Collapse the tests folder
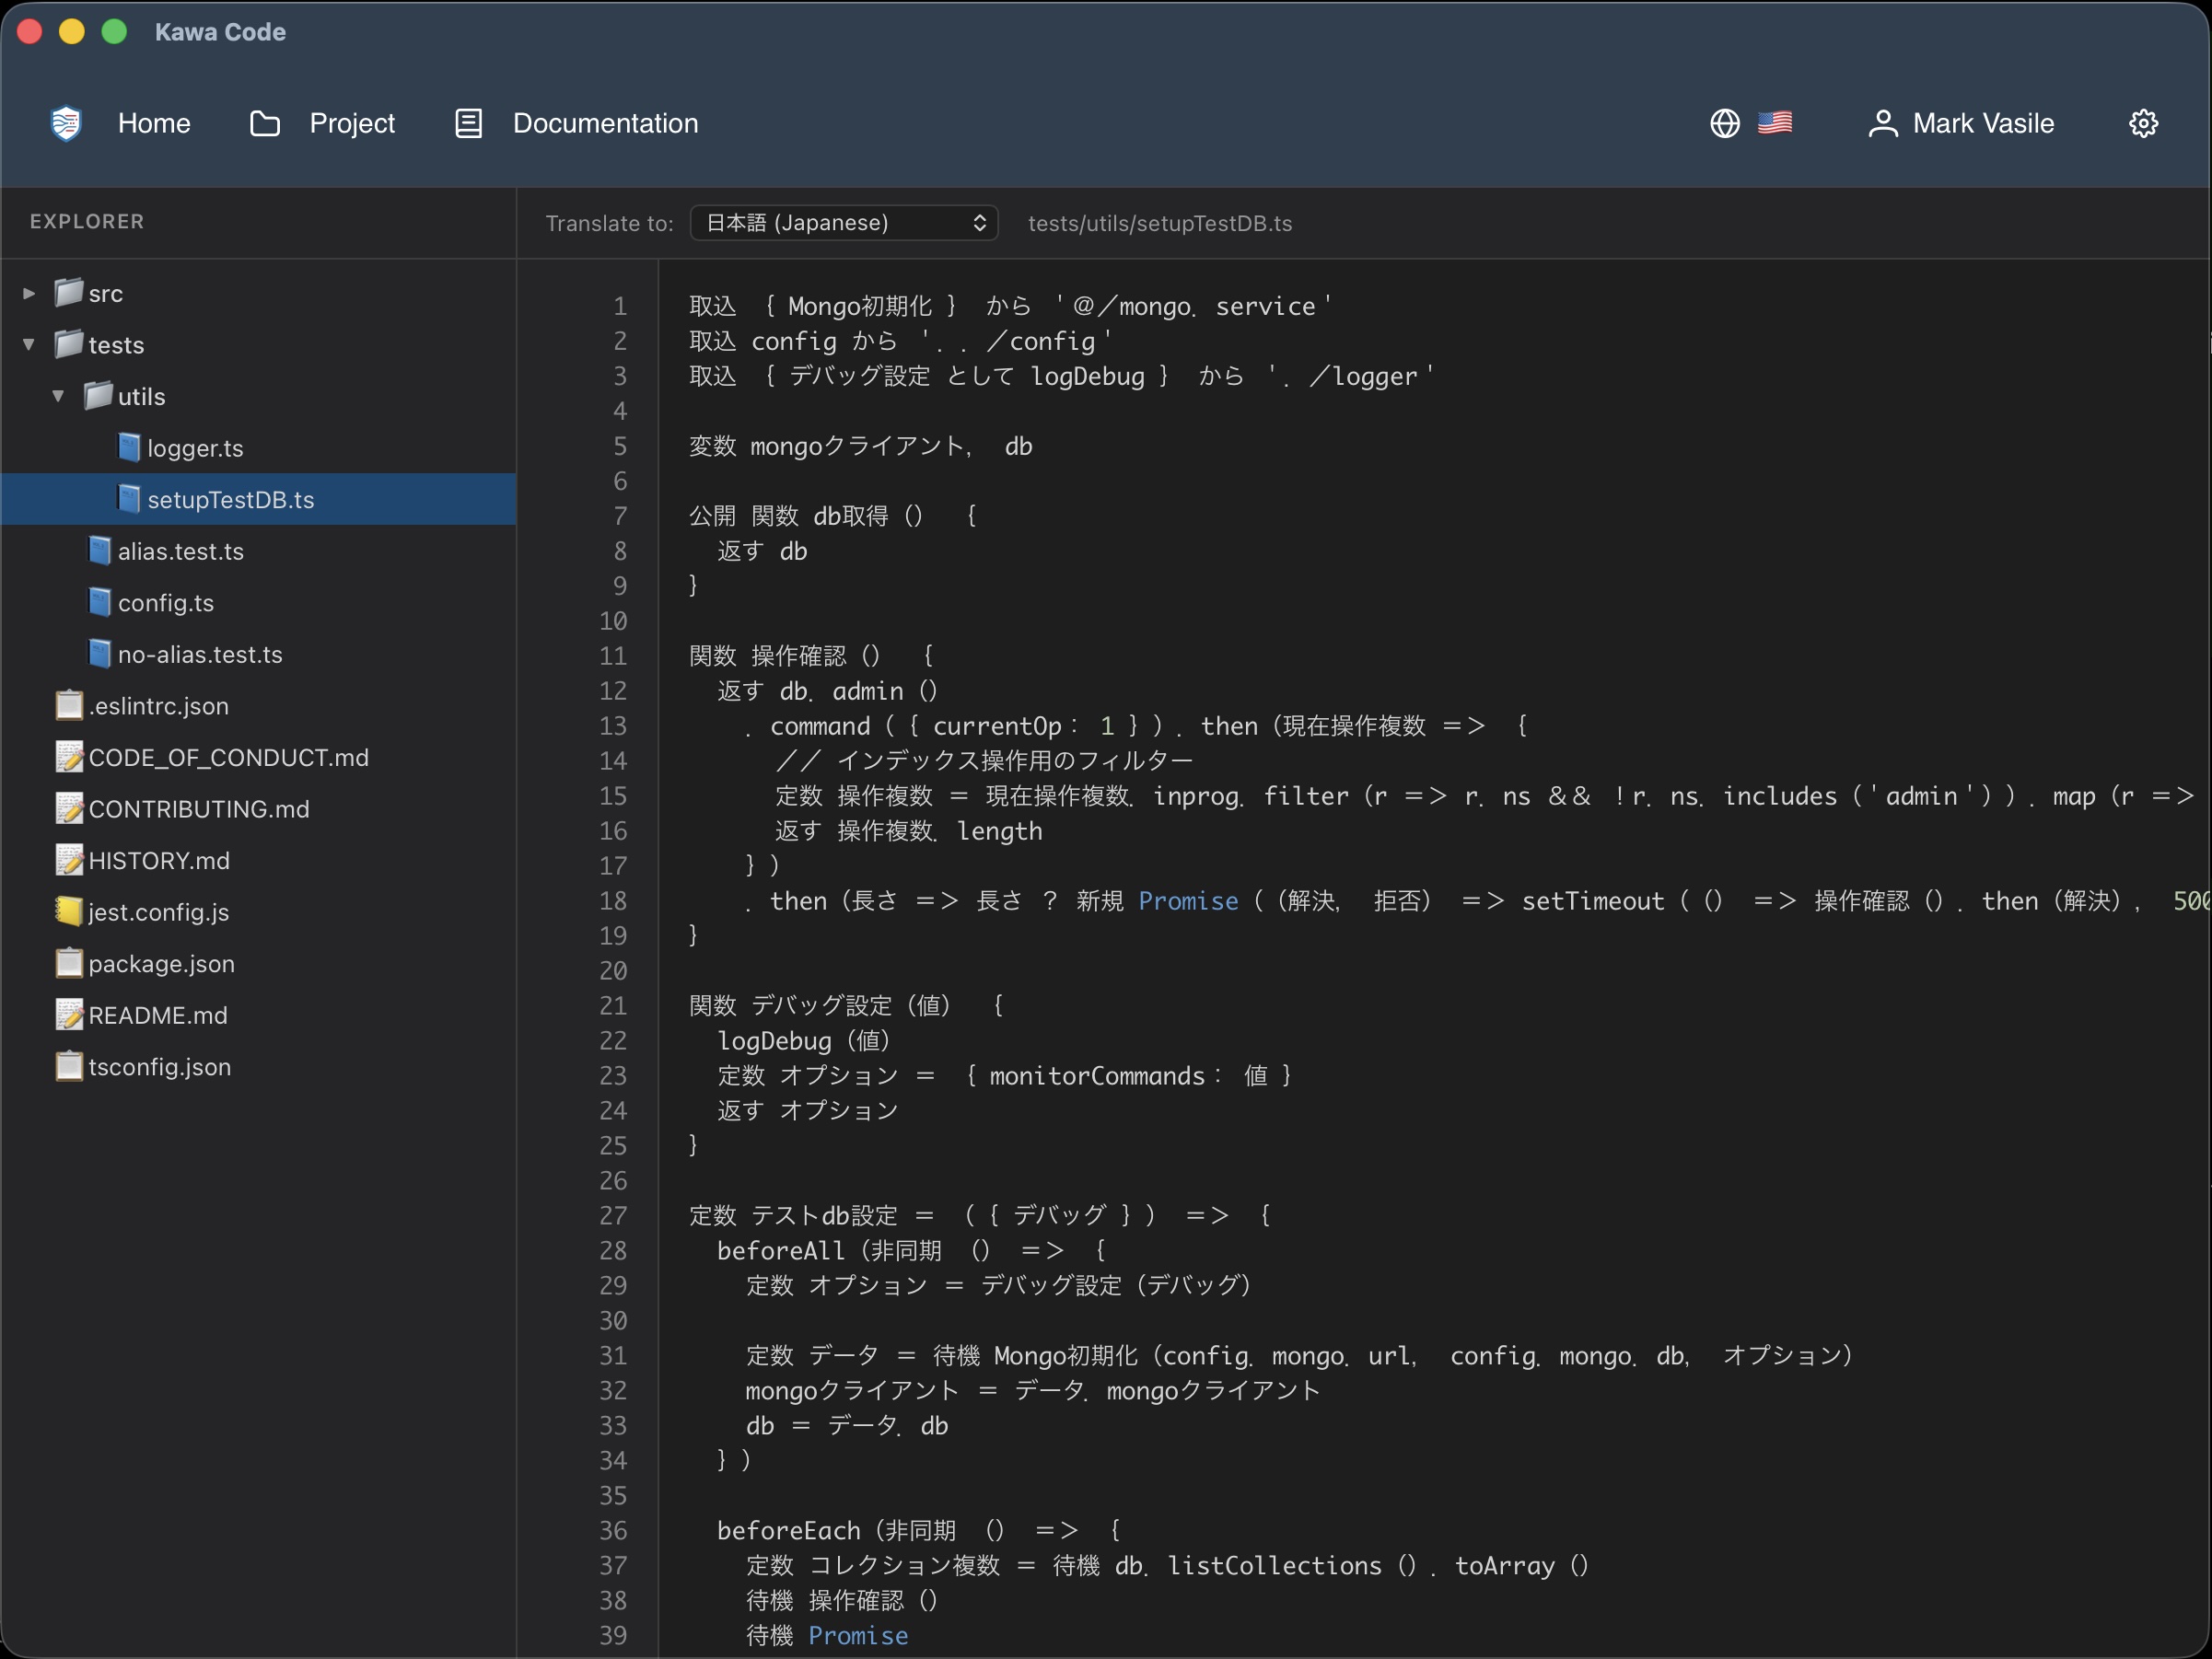The width and height of the screenshot is (2212, 1659). click(x=27, y=344)
